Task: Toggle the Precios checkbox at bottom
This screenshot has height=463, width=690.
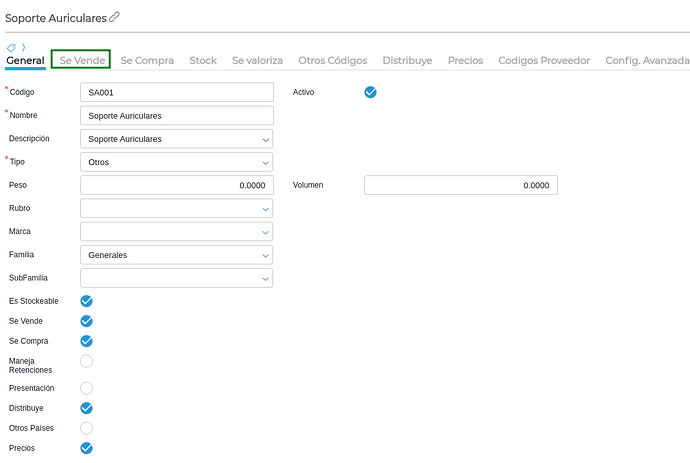Action: (x=86, y=448)
